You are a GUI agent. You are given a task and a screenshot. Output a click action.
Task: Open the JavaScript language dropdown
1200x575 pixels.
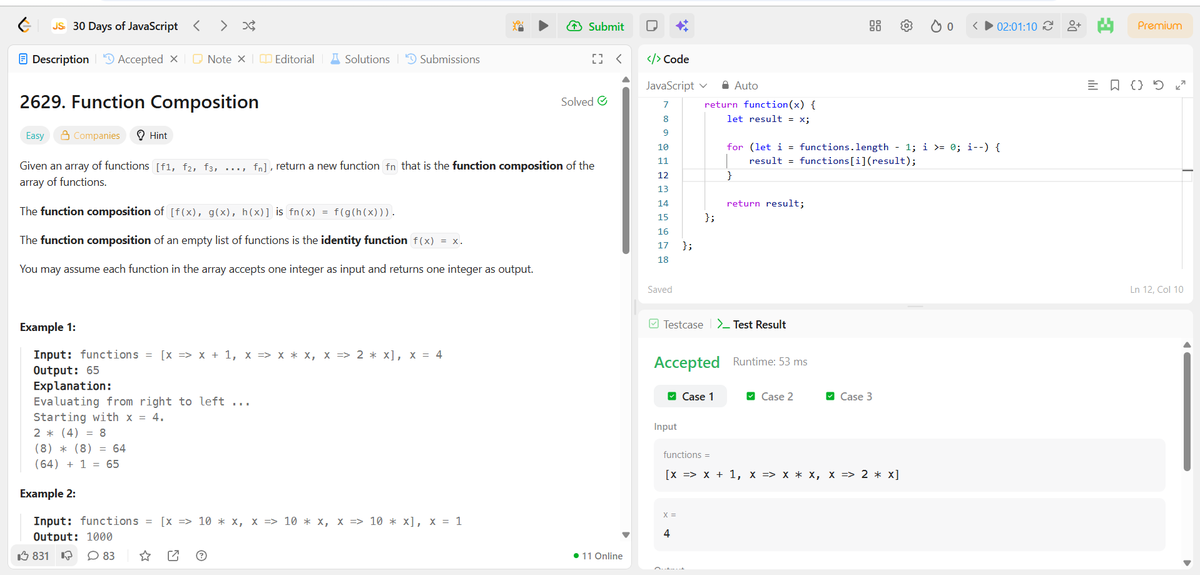[676, 86]
